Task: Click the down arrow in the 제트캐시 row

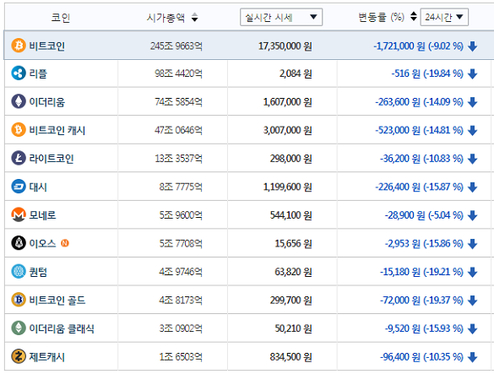Action: coord(473,357)
